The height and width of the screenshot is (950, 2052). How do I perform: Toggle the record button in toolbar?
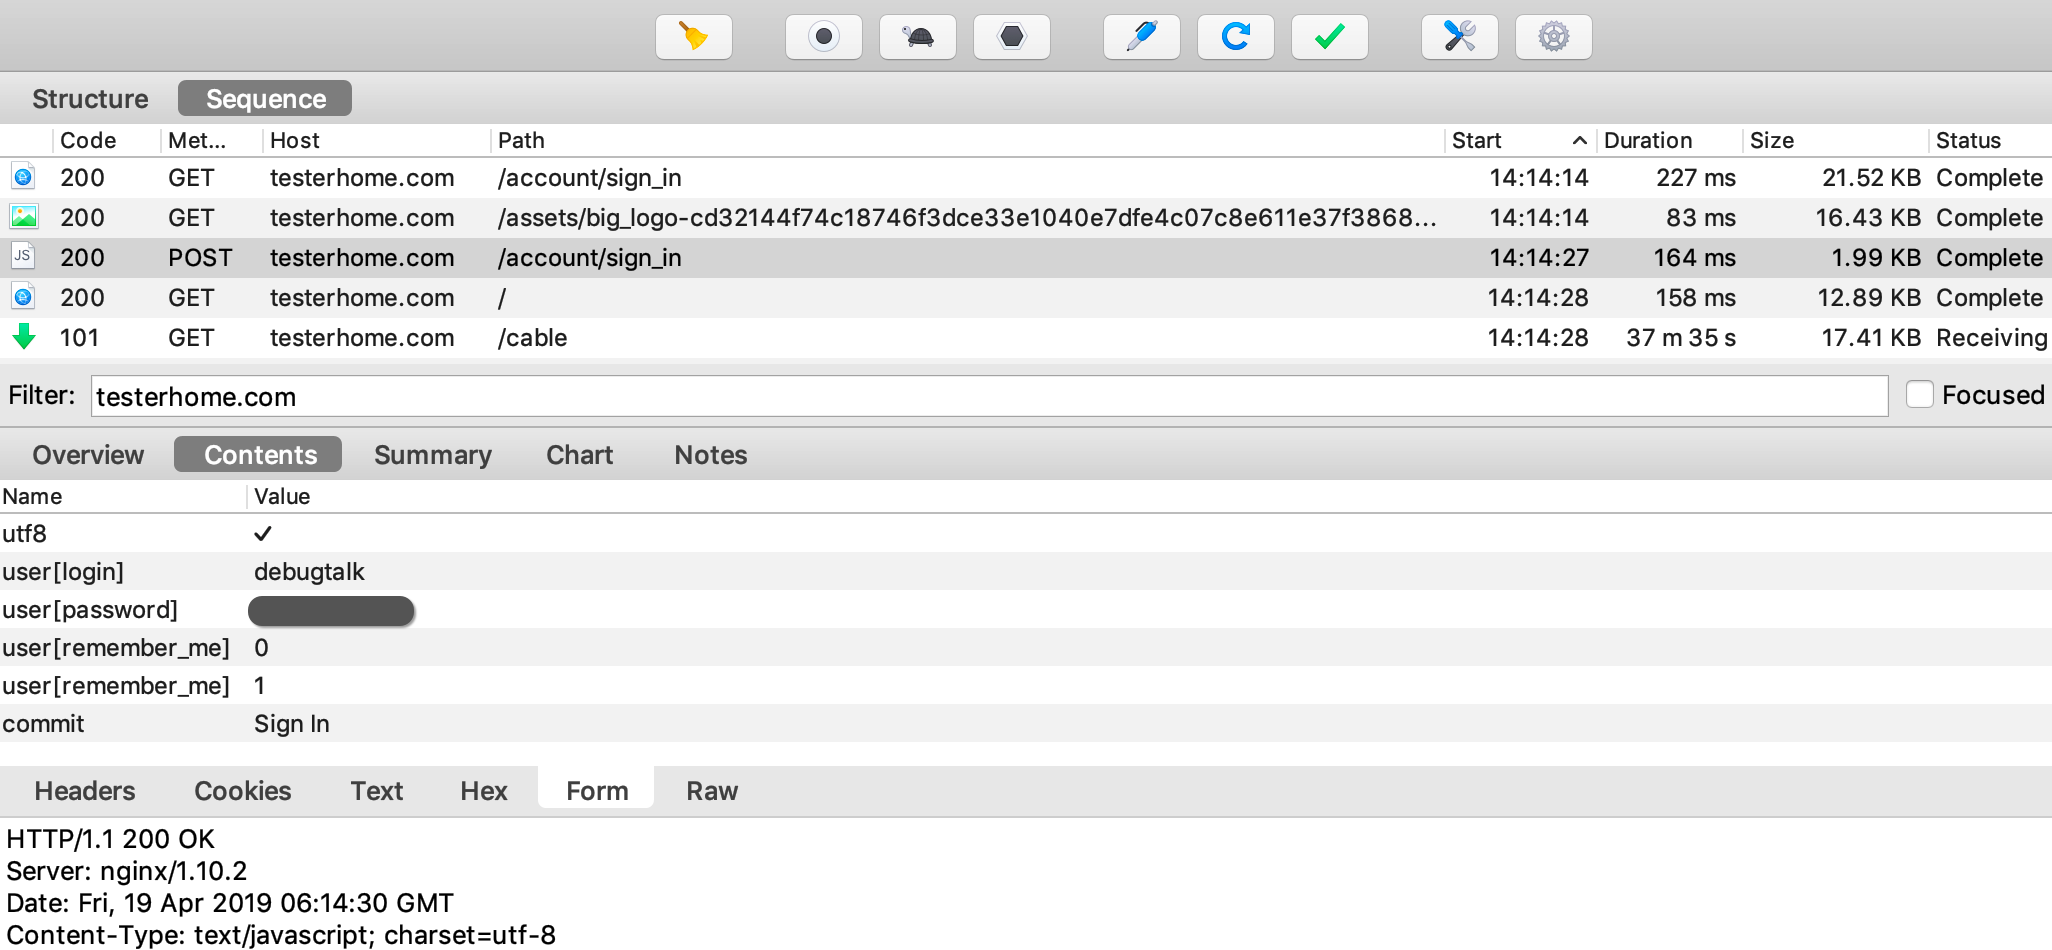823,37
